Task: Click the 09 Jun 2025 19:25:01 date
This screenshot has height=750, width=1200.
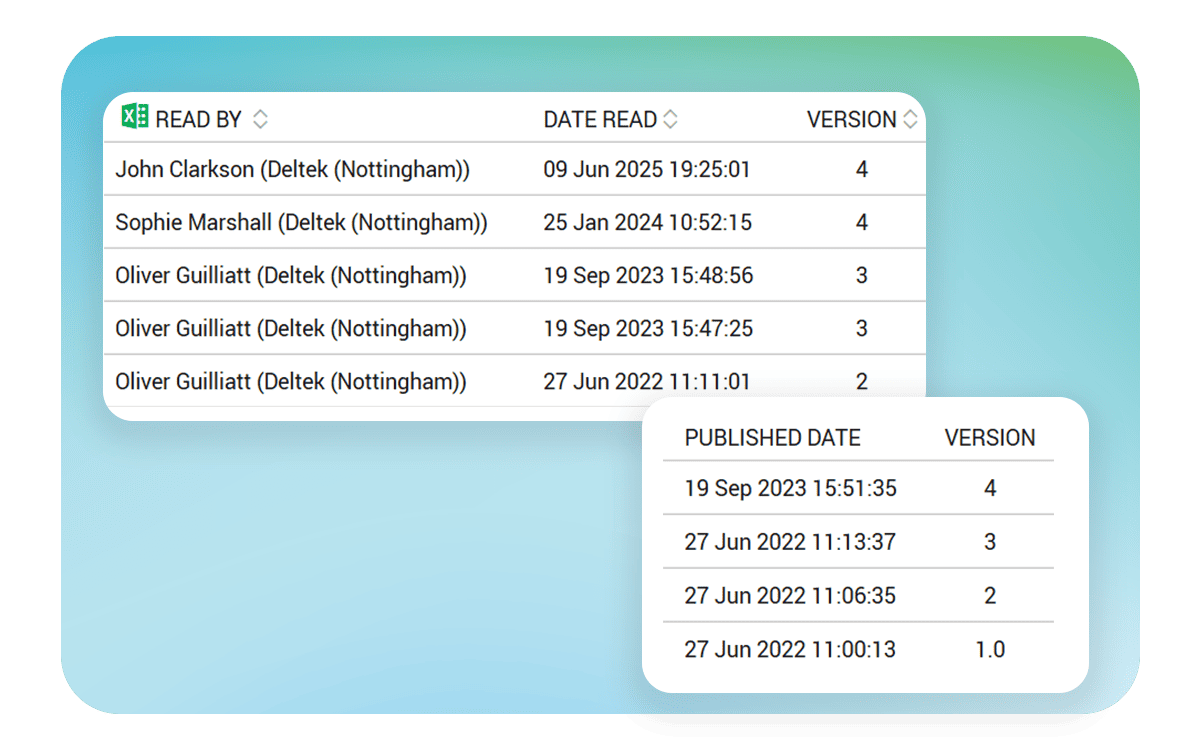Action: pyautogui.click(x=646, y=170)
